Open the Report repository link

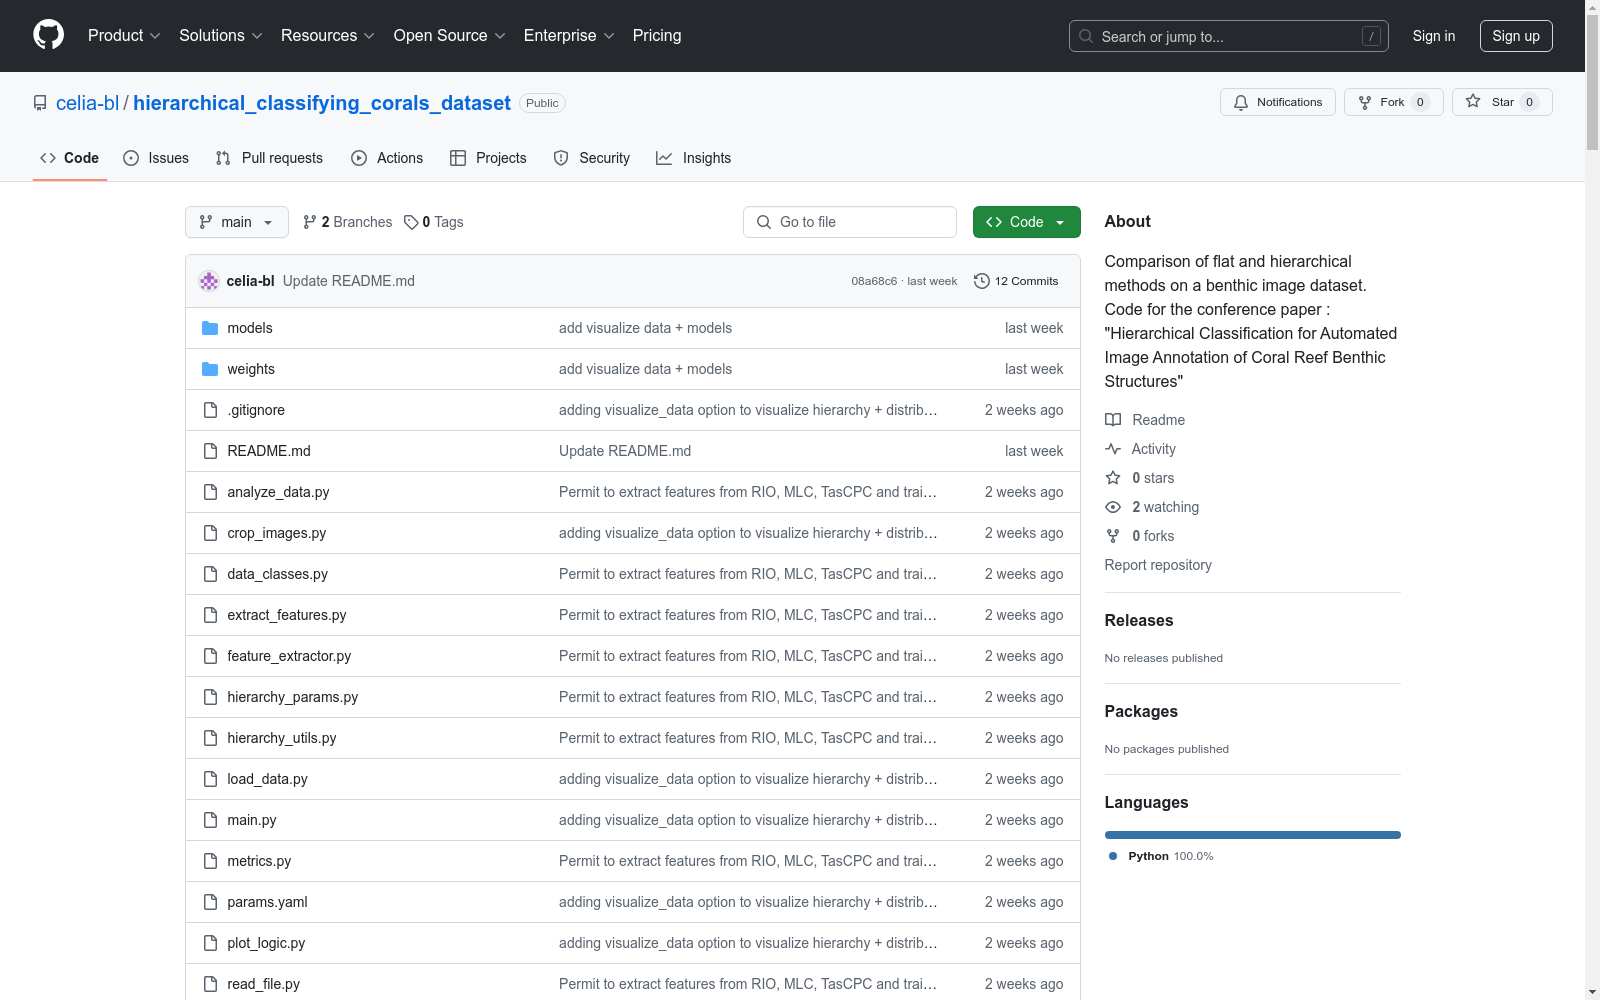(x=1158, y=565)
